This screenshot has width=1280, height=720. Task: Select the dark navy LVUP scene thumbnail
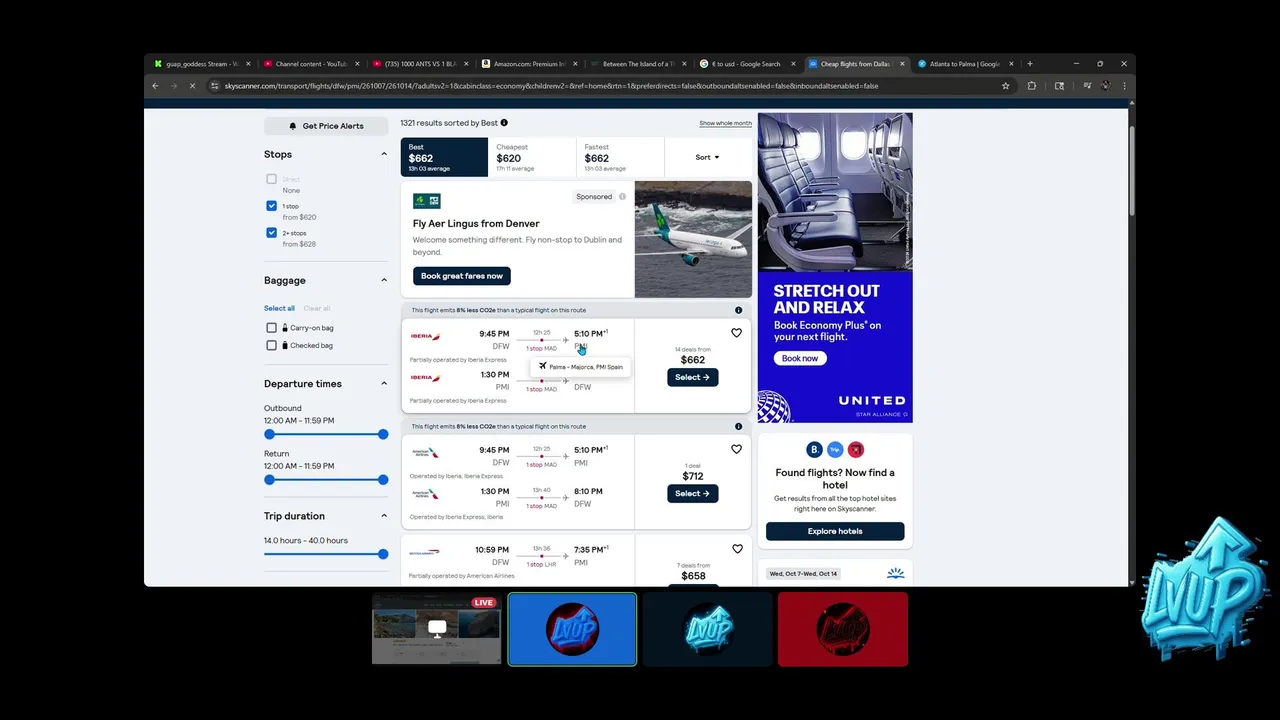tap(707, 629)
